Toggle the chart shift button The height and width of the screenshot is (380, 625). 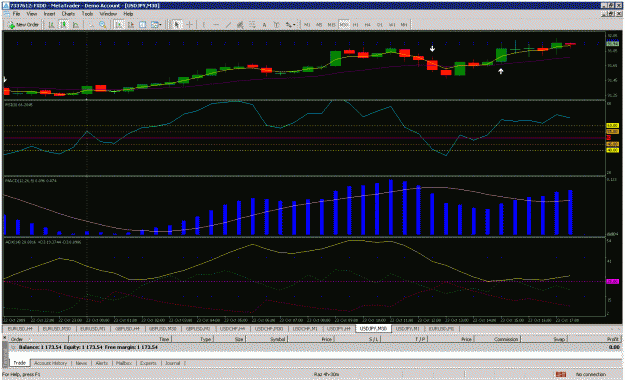point(131,25)
